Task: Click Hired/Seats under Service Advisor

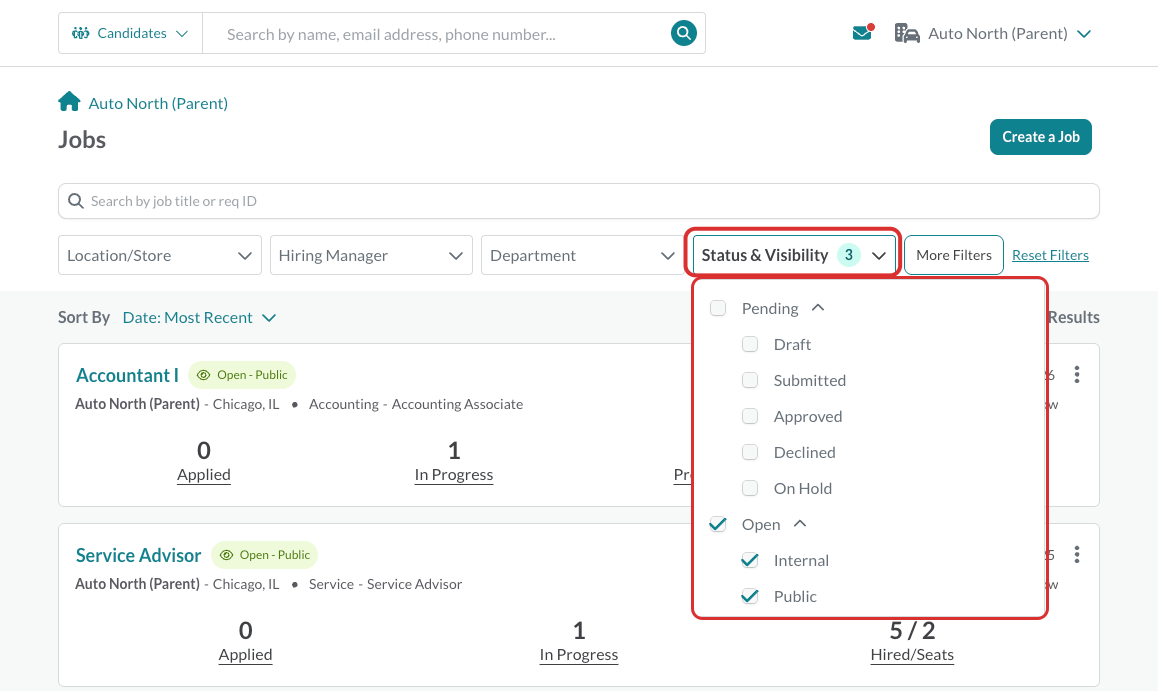Action: [x=912, y=655]
